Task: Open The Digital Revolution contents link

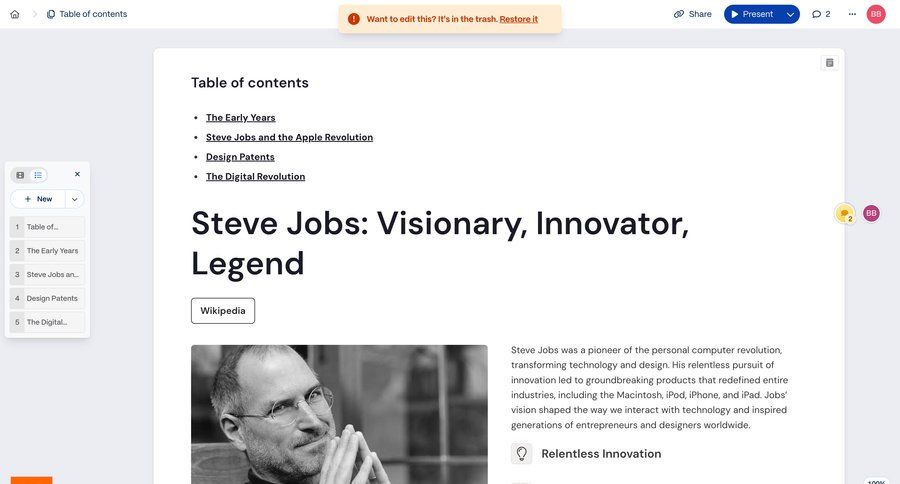Action: 255,177
